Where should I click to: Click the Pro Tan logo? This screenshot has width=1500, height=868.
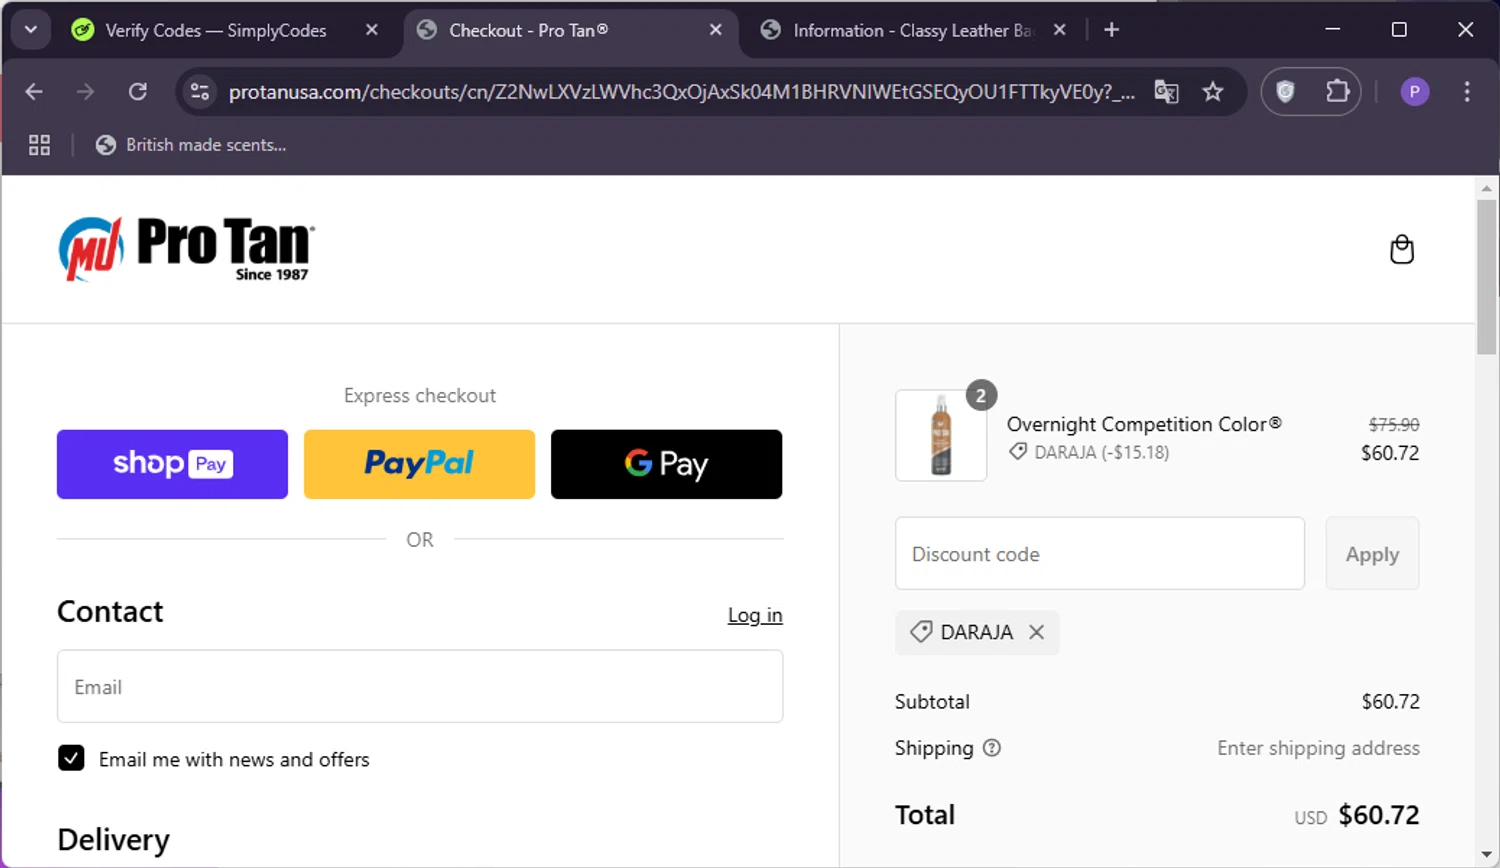click(x=187, y=249)
